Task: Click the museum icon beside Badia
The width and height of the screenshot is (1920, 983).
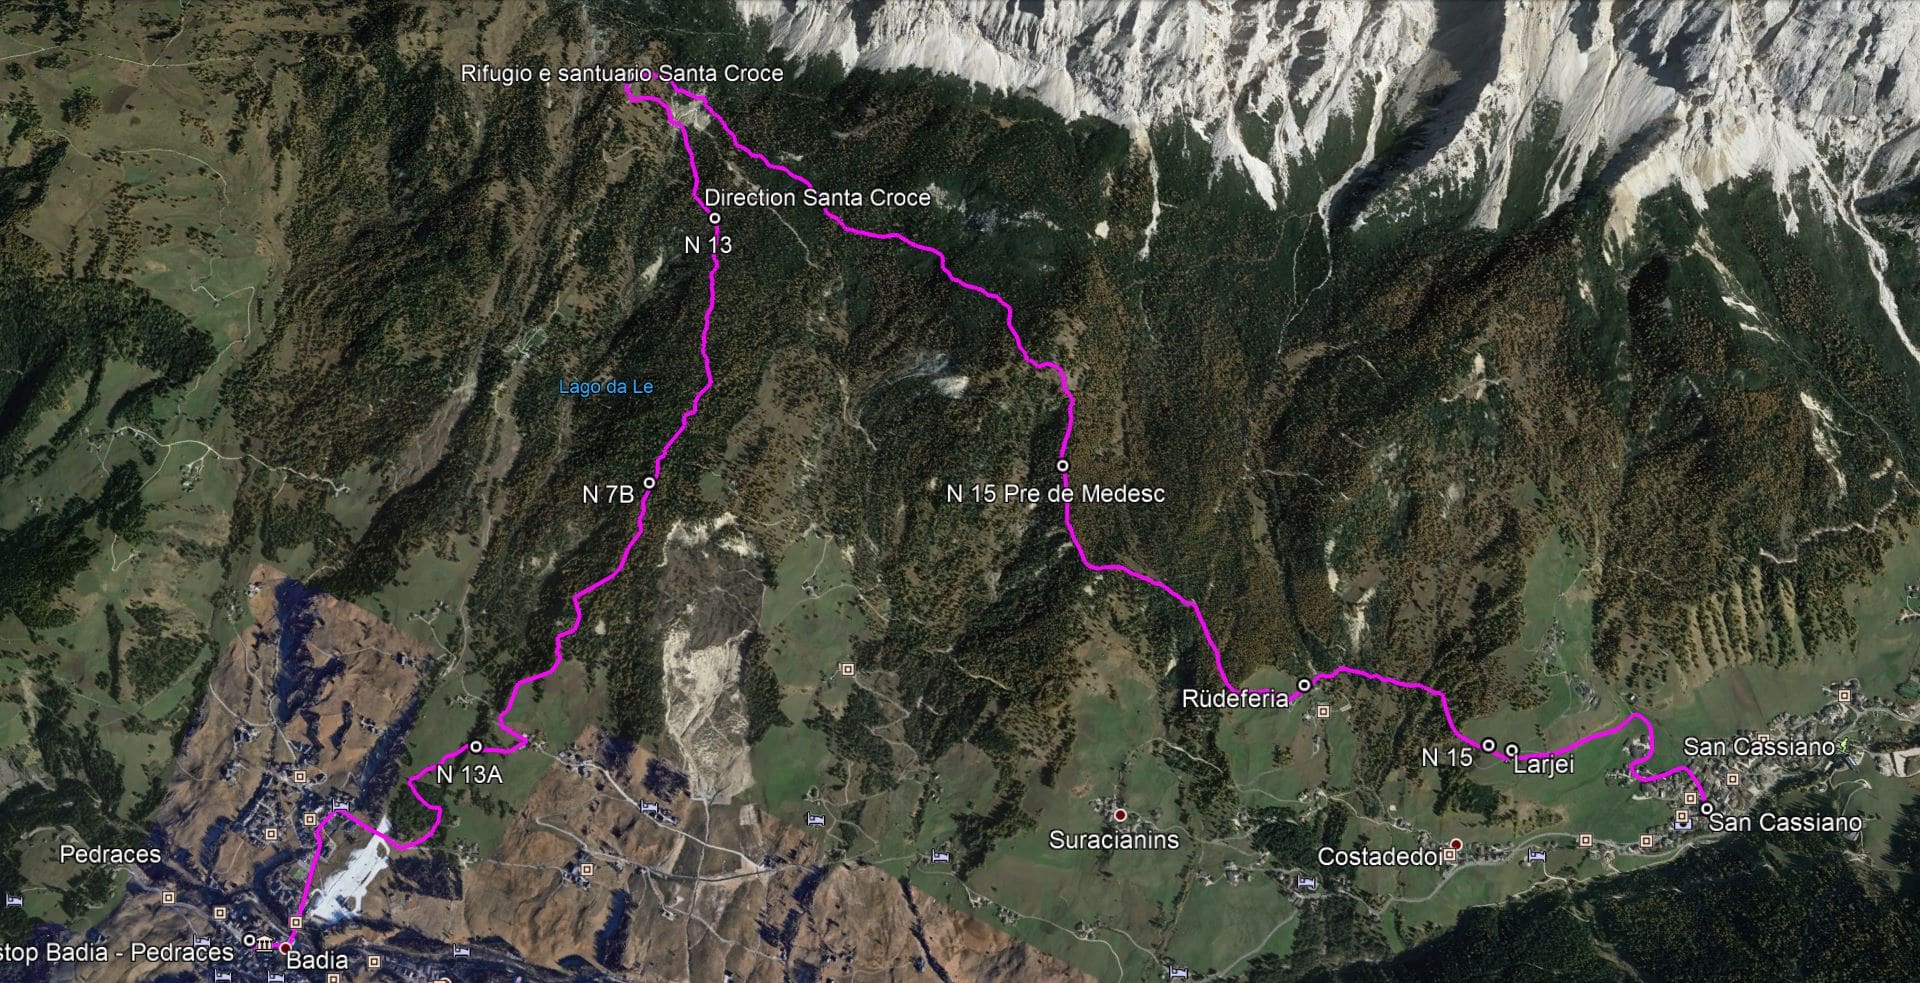Action: tap(266, 945)
